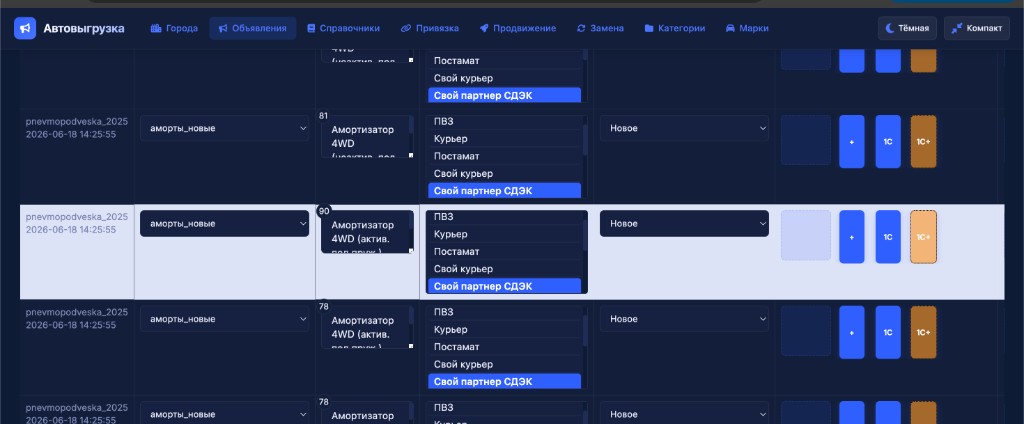Open Категории folder tab
Viewport: 1024px width, 424px height.
pyautogui.click(x=674, y=28)
